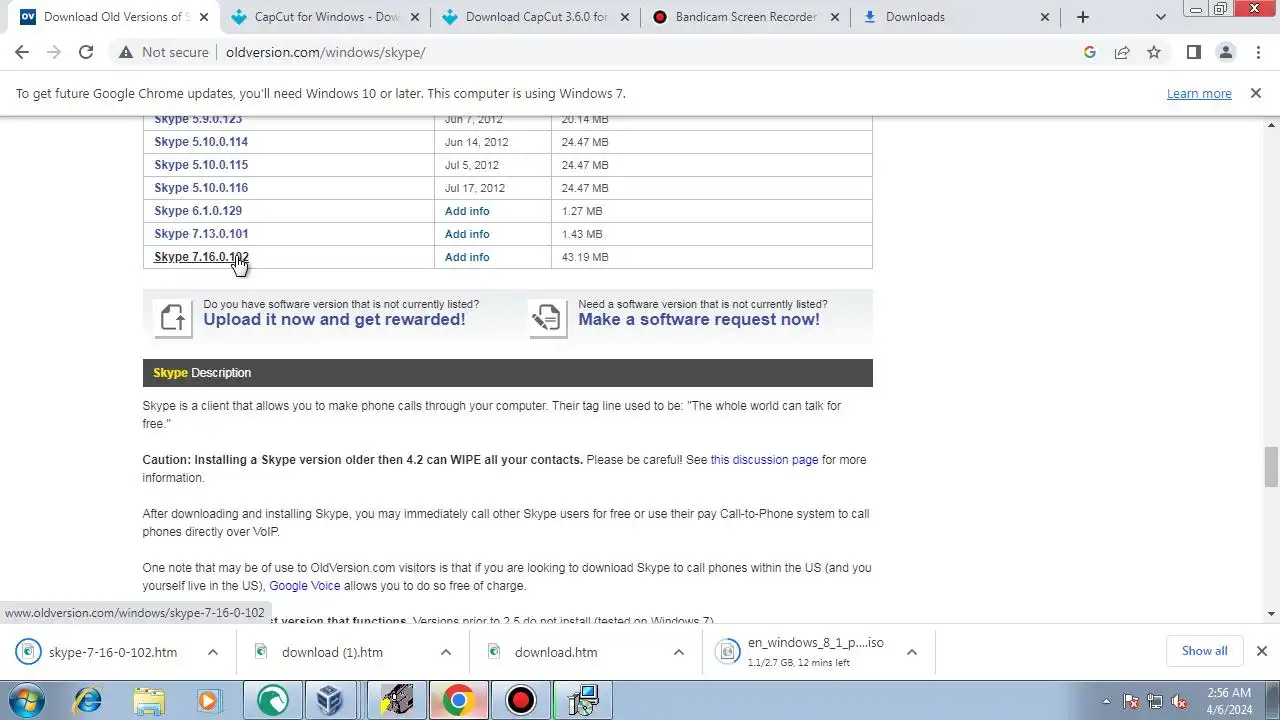Share this page icon
Screen dimensions: 1280x720
point(1122,52)
